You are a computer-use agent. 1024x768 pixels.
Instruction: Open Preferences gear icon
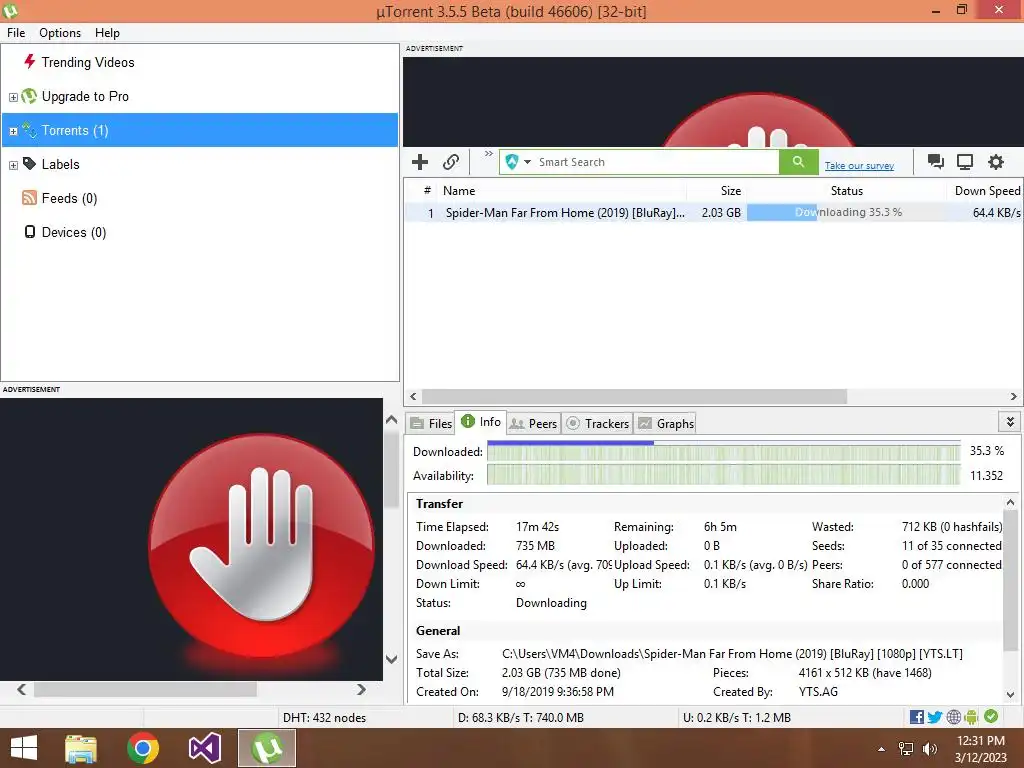995,162
